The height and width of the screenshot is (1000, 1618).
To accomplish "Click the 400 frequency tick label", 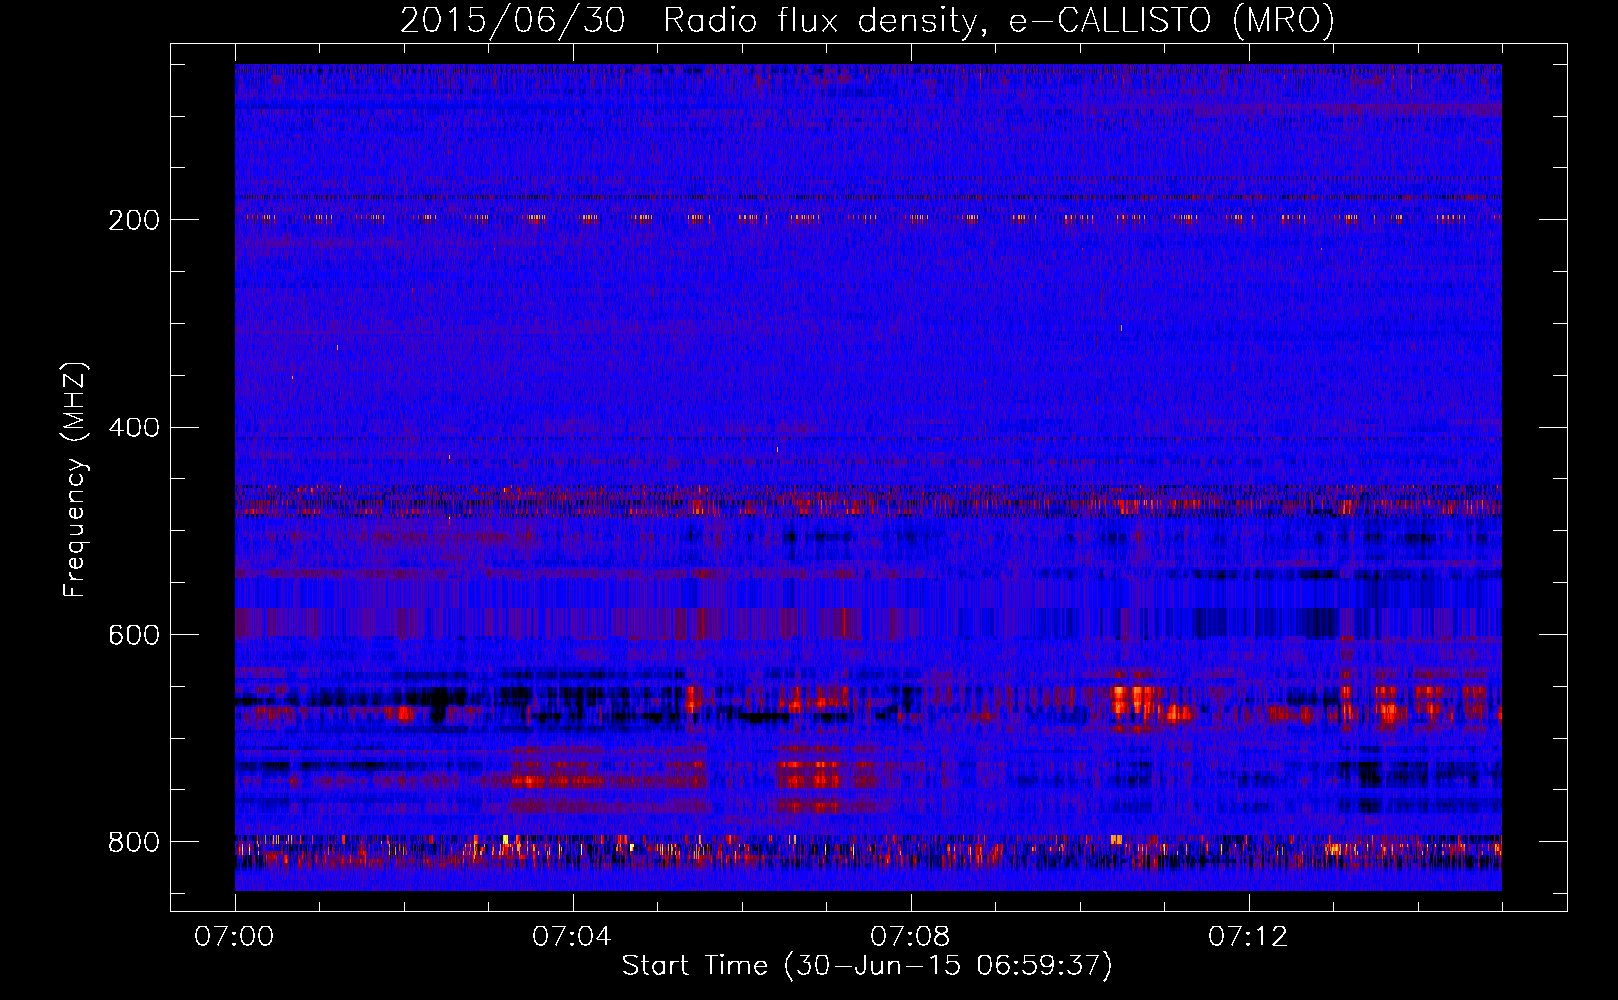I will (133, 428).
